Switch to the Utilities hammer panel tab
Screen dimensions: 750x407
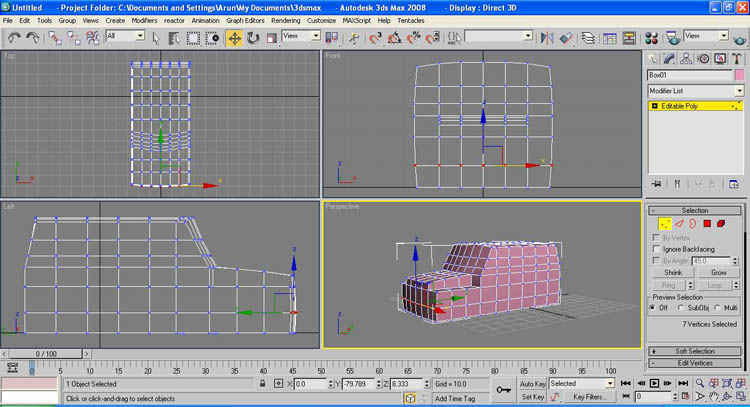pos(737,59)
